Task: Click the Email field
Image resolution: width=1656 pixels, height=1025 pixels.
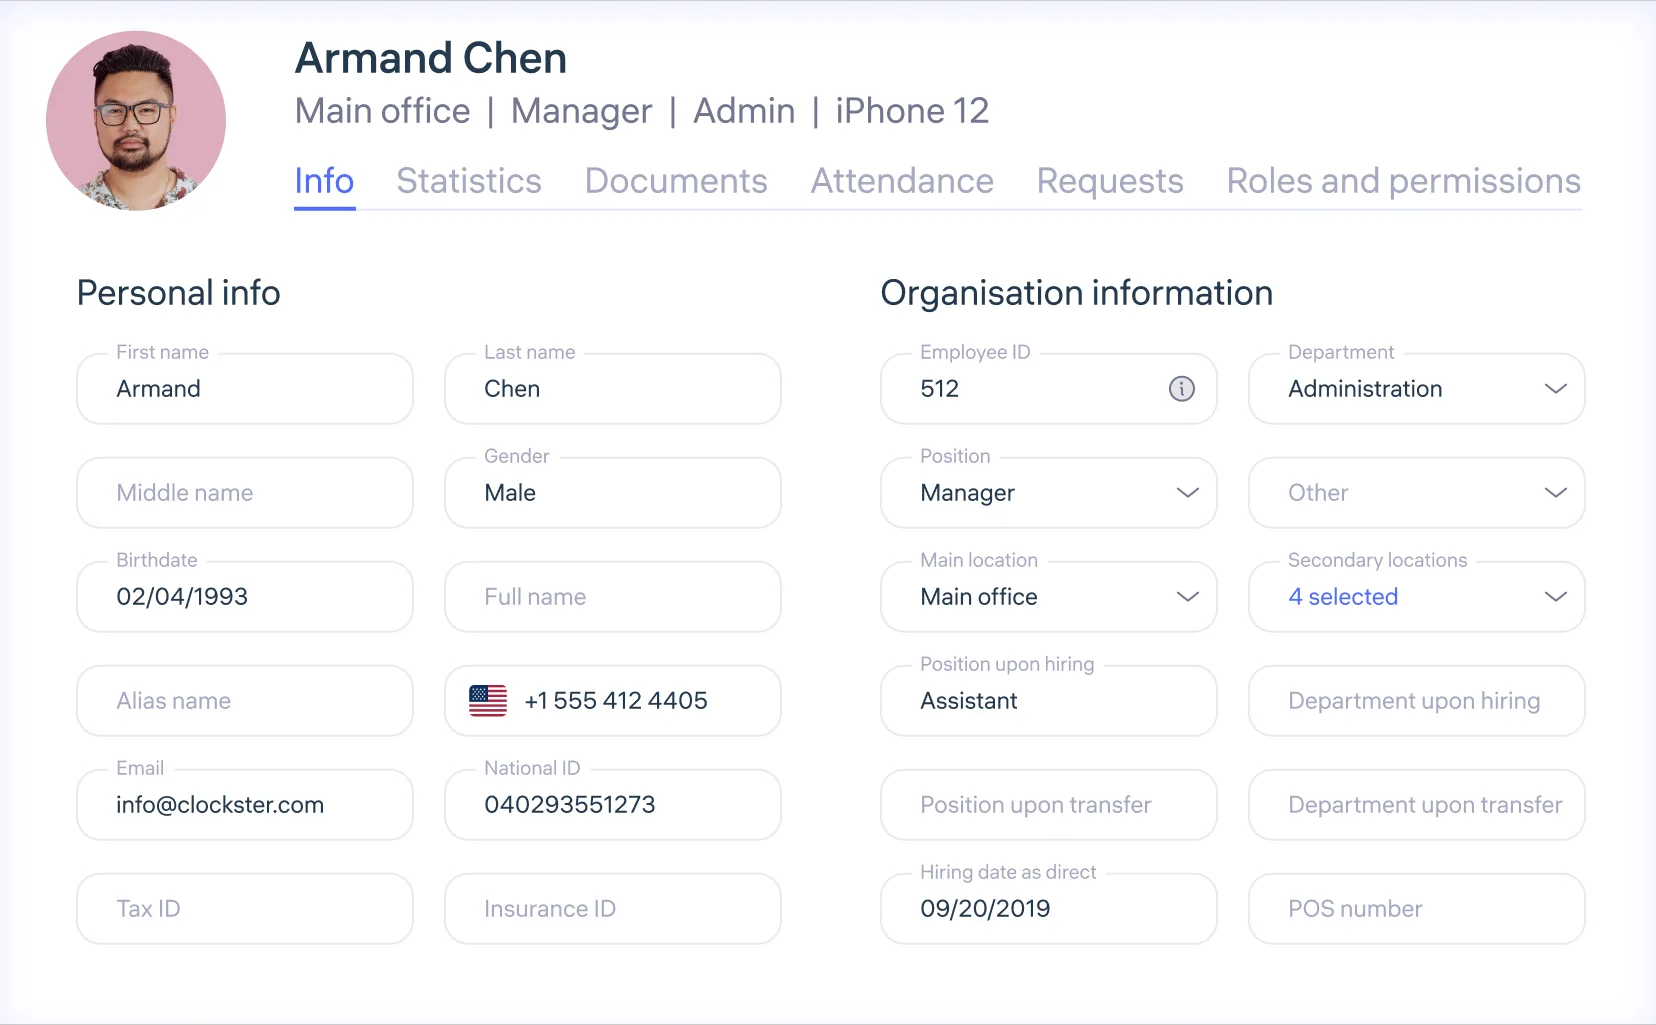Action: (x=245, y=805)
